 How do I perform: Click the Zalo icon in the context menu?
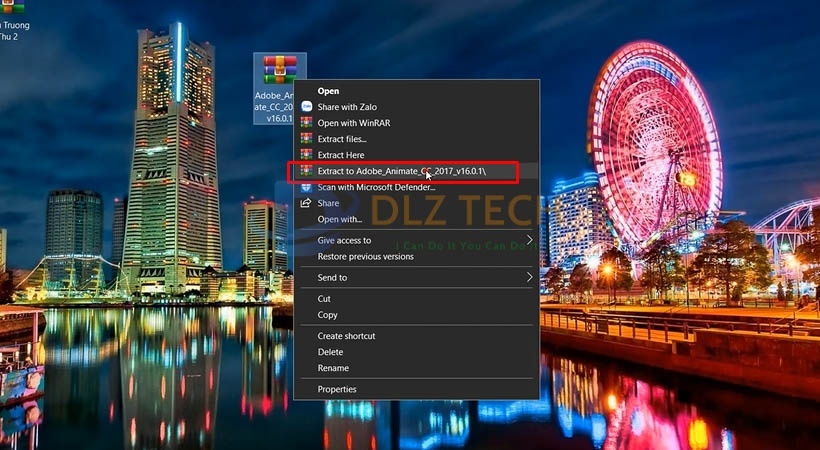point(307,107)
